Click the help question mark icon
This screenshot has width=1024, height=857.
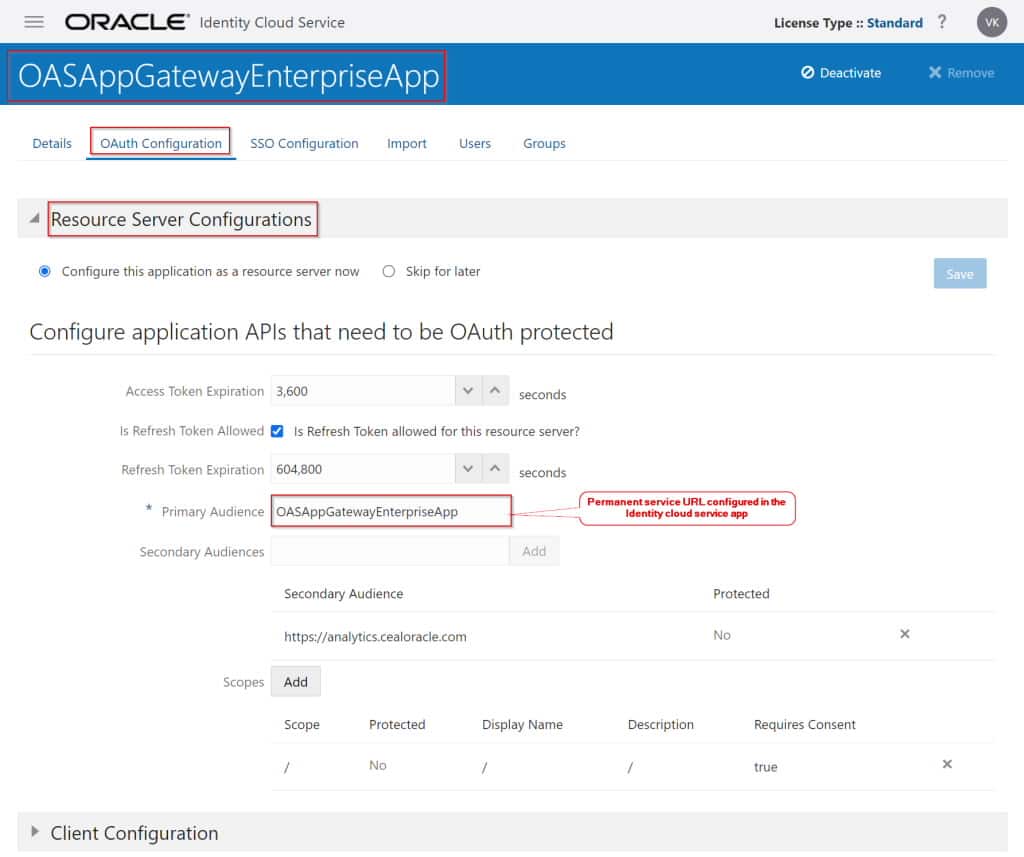[x=941, y=21]
